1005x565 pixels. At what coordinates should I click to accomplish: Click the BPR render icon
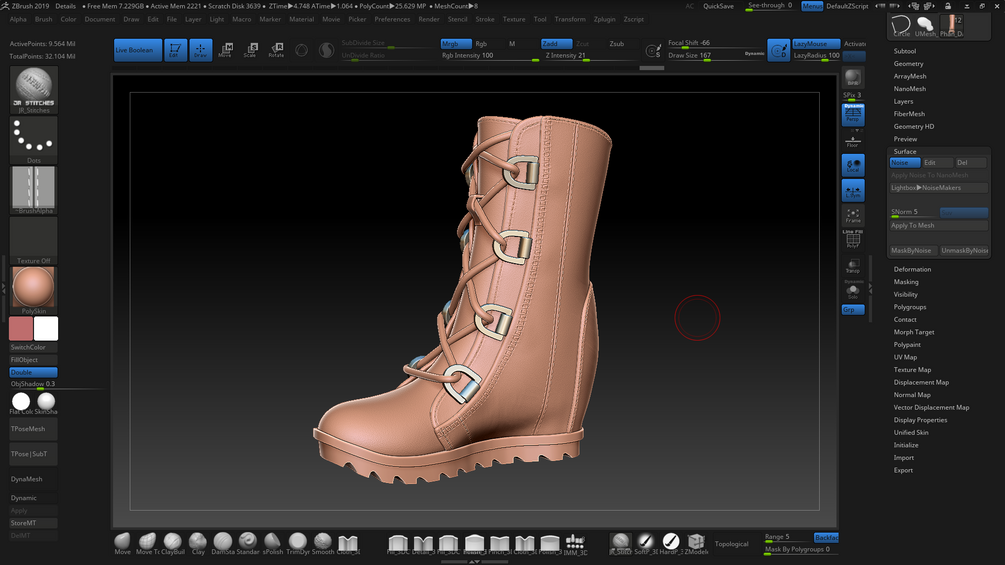[x=853, y=79]
